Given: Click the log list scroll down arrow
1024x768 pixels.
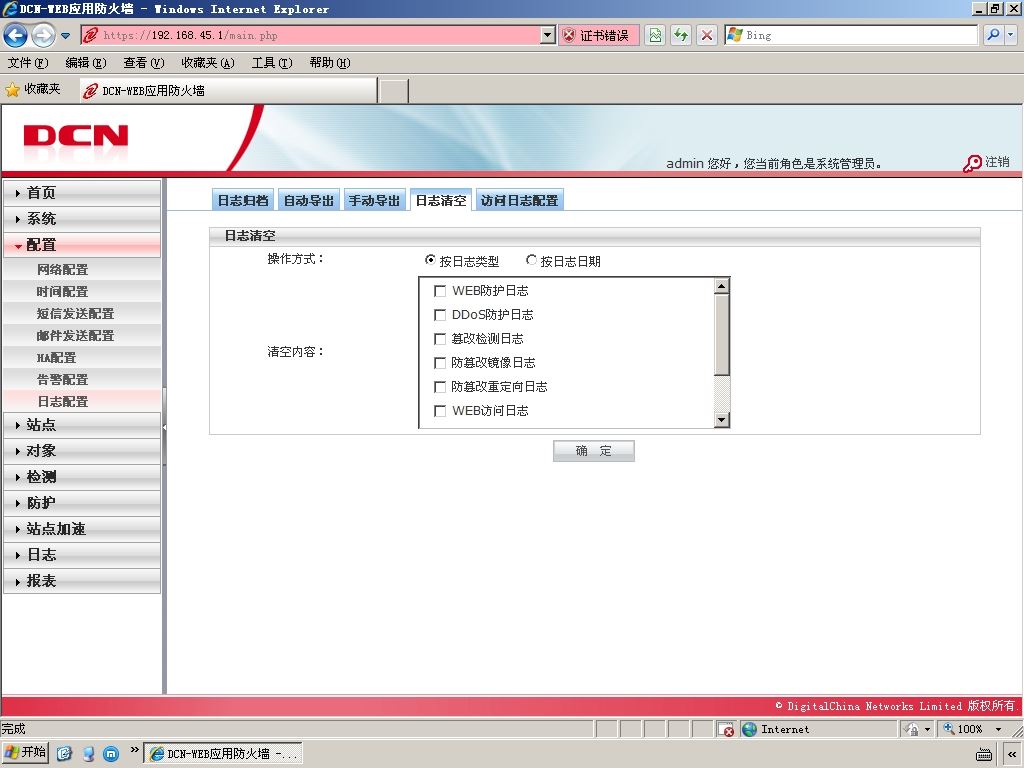Looking at the screenshot, I should pyautogui.click(x=722, y=420).
